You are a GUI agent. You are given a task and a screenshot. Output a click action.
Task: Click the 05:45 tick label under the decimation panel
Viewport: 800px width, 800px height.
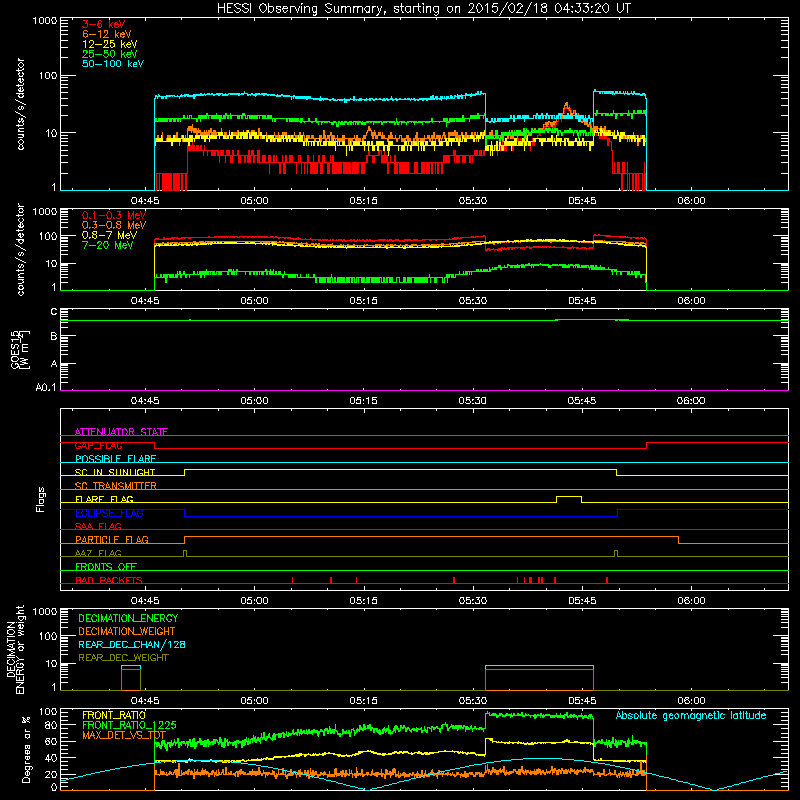tap(582, 701)
